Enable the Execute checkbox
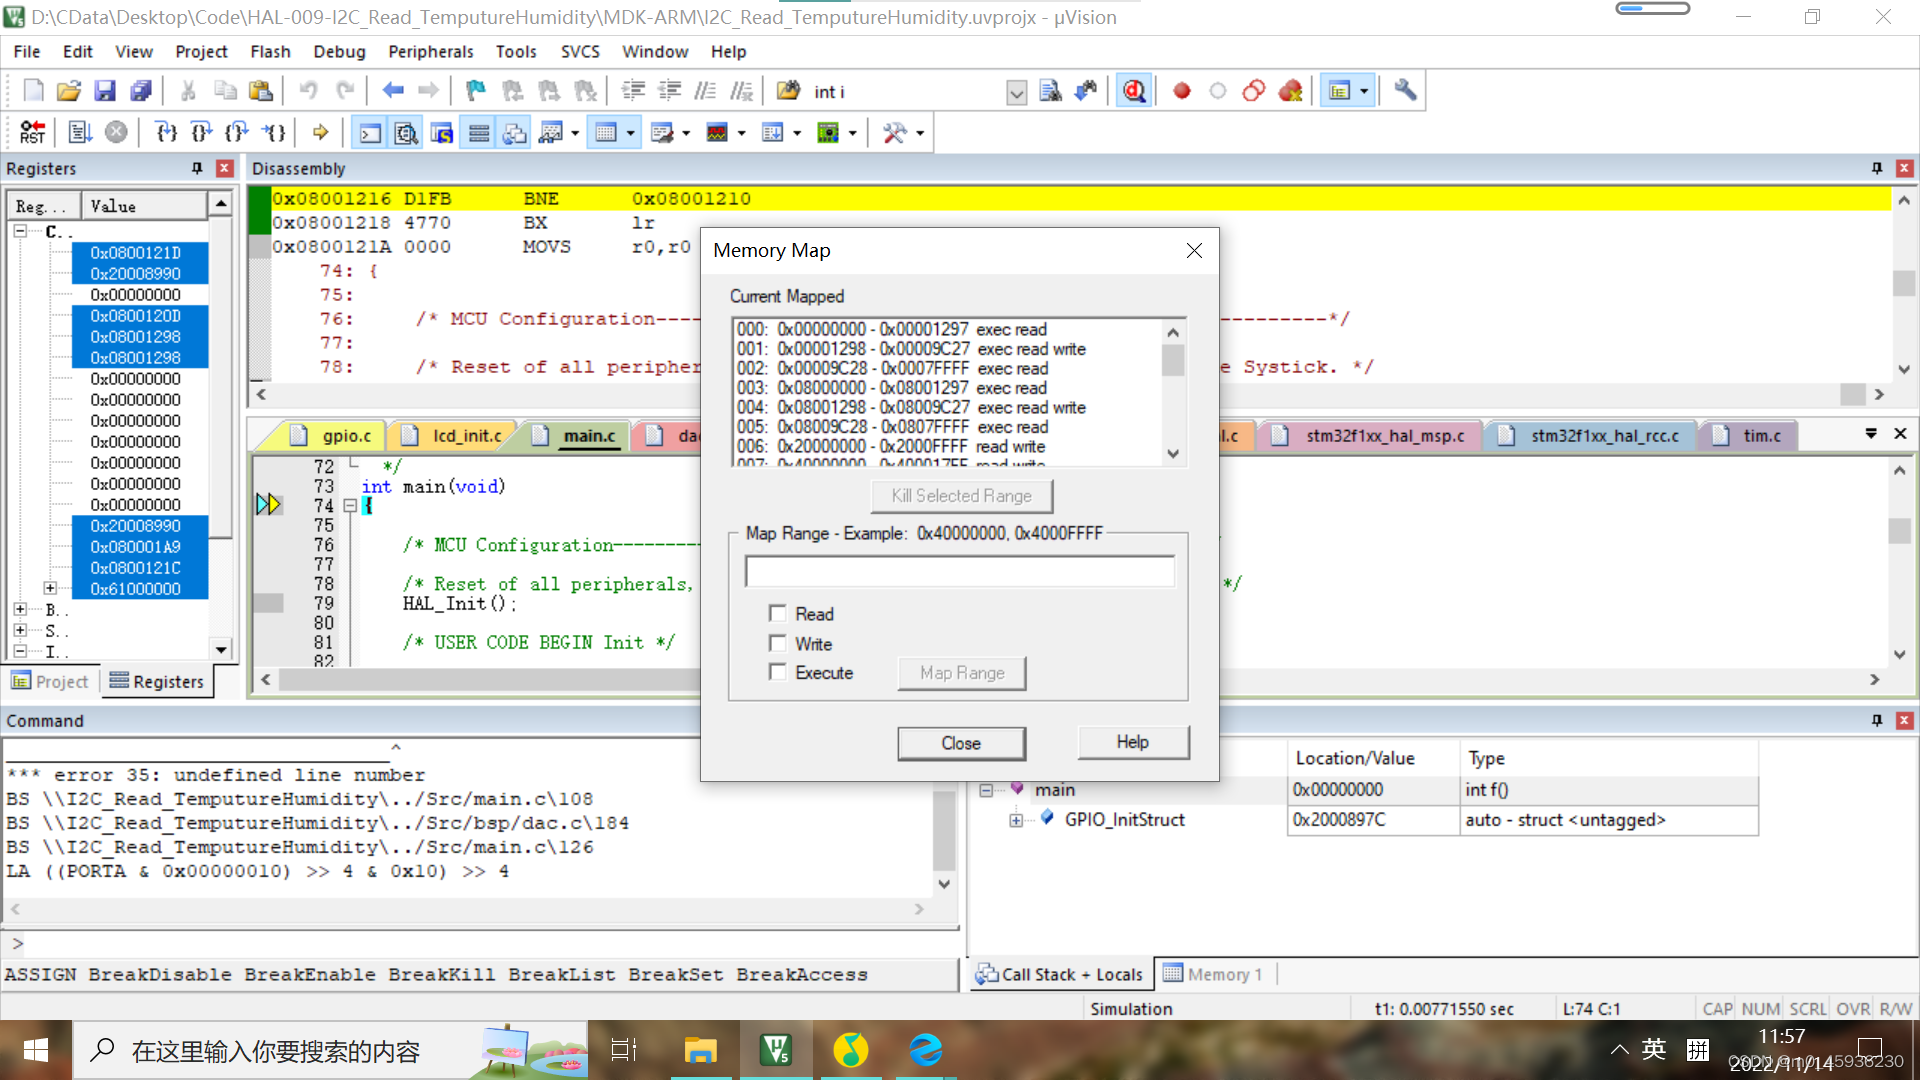Viewport: 1920px width, 1080px height. click(777, 672)
